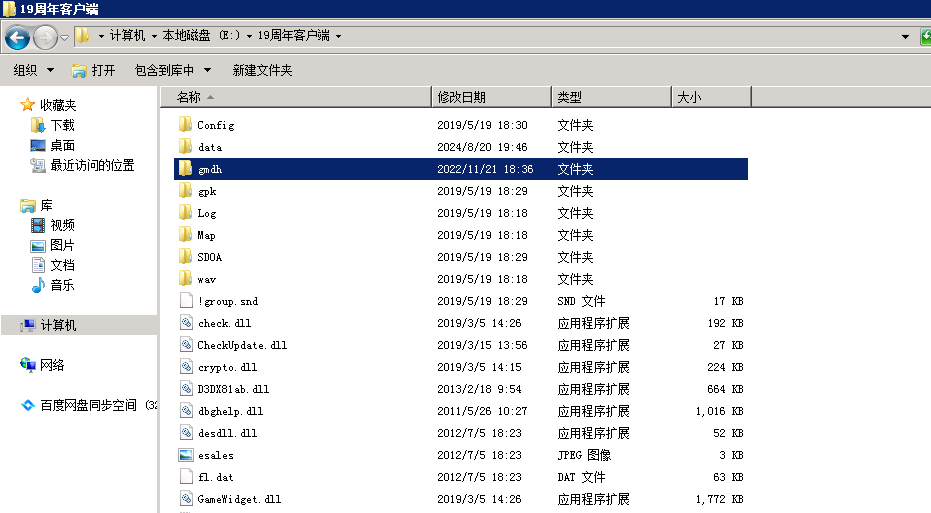
Task: Select the dbghelp.dll file icon
Action: pos(186,410)
